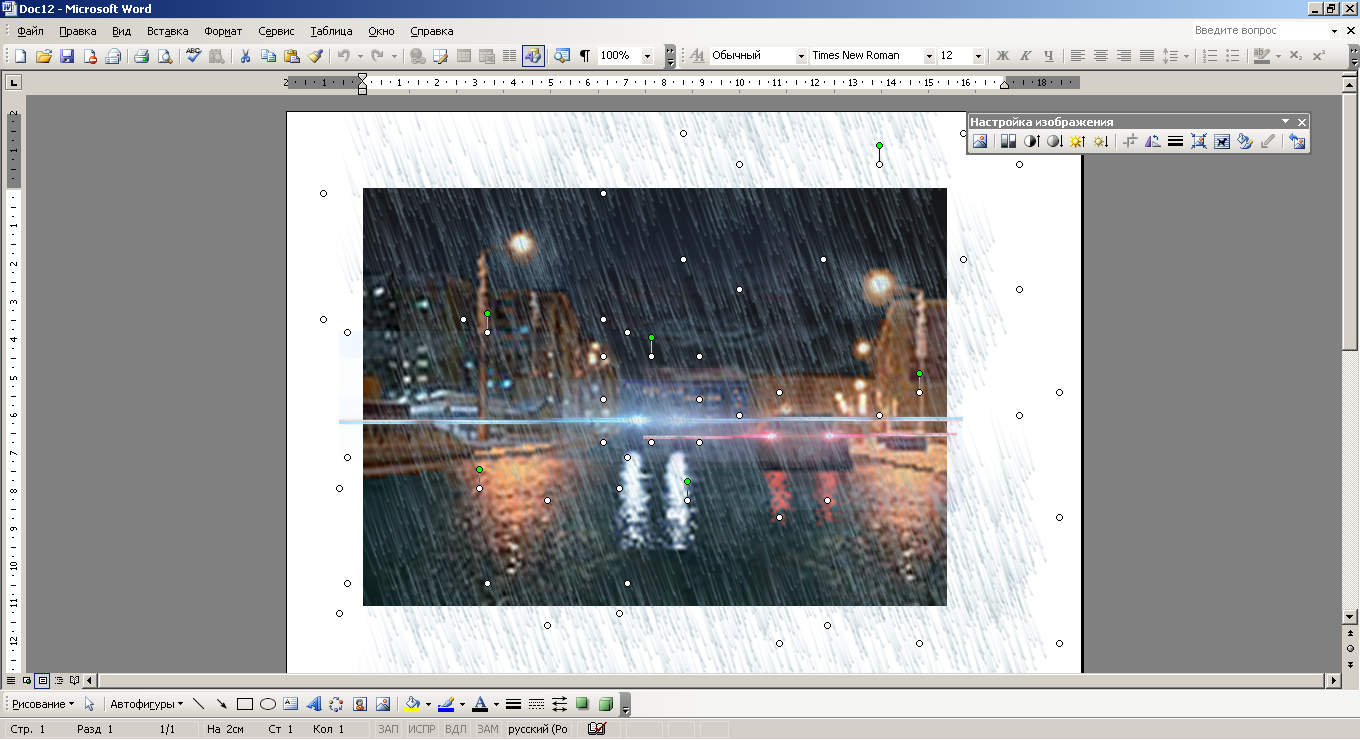Image resolution: width=1360 pixels, height=740 pixels.
Task: Toggle bold formatting (Ж)
Action: click(1003, 56)
